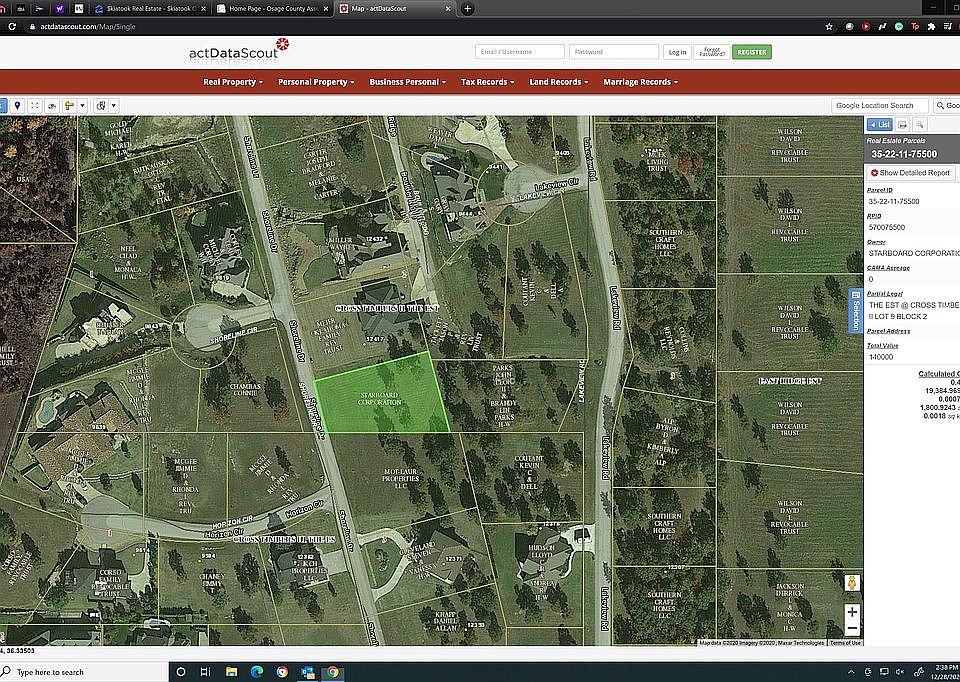
Task: Zoom out with the map minus button
Action: click(x=852, y=628)
